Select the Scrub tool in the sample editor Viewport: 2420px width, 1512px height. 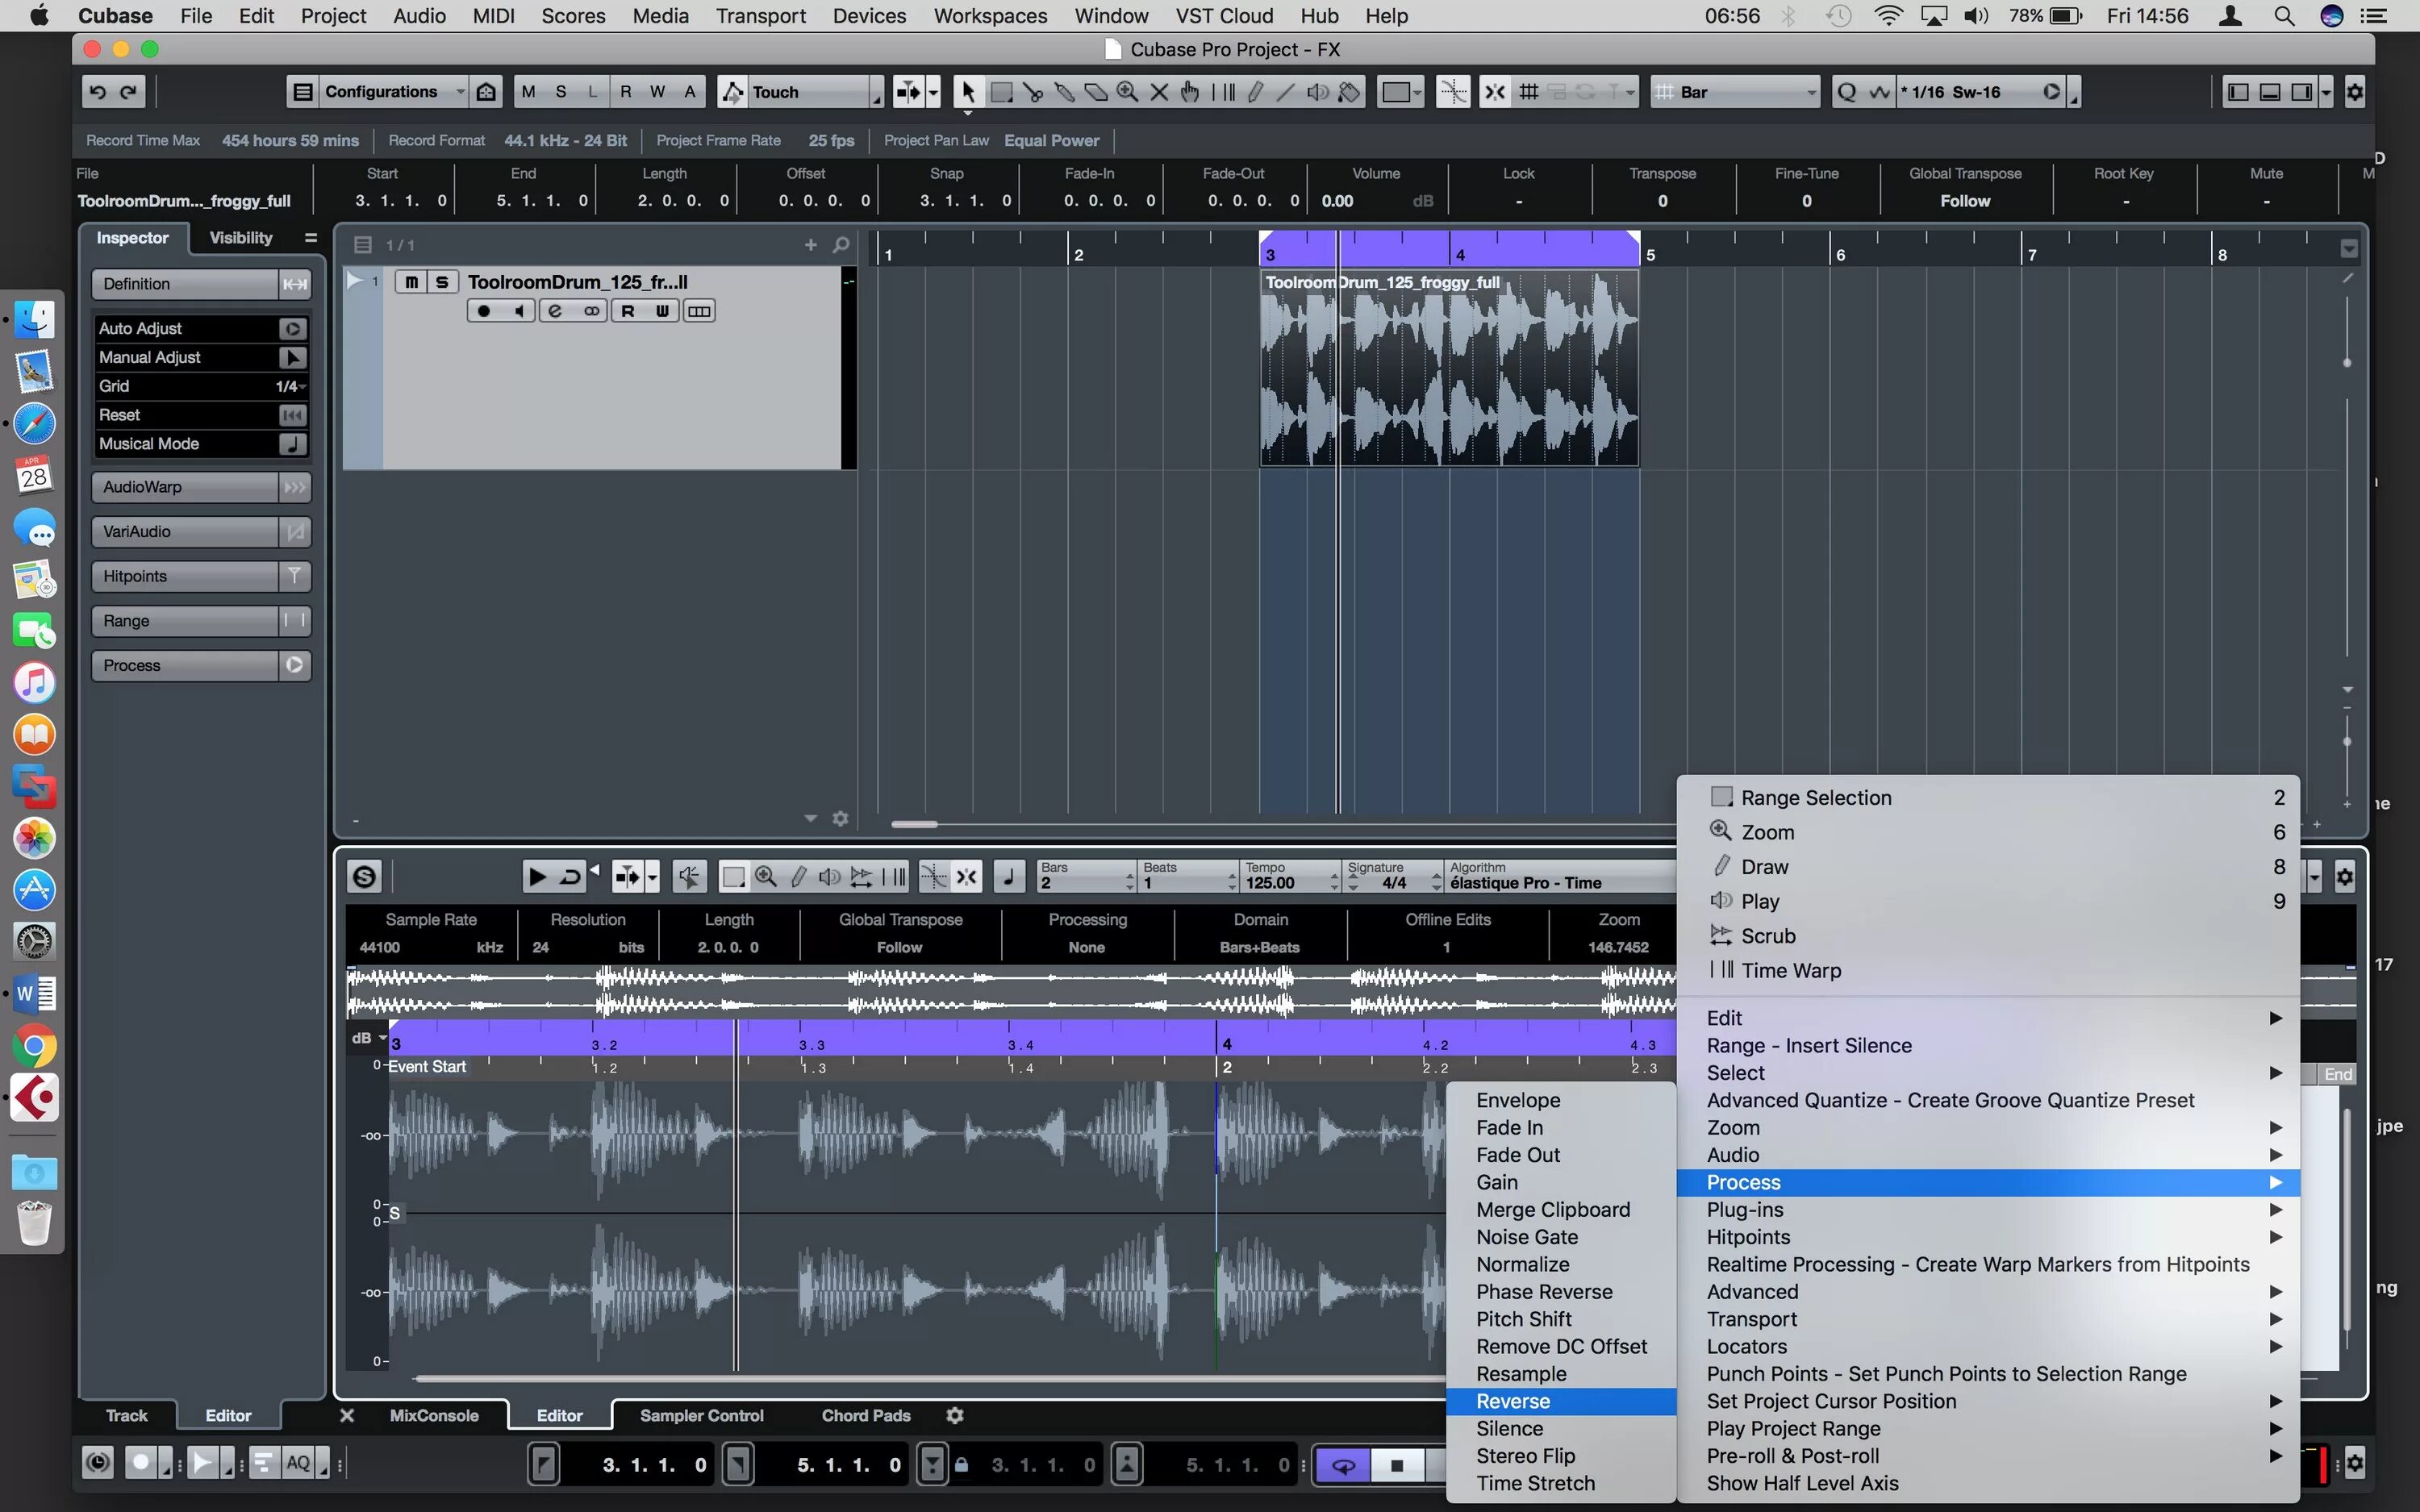coord(861,877)
